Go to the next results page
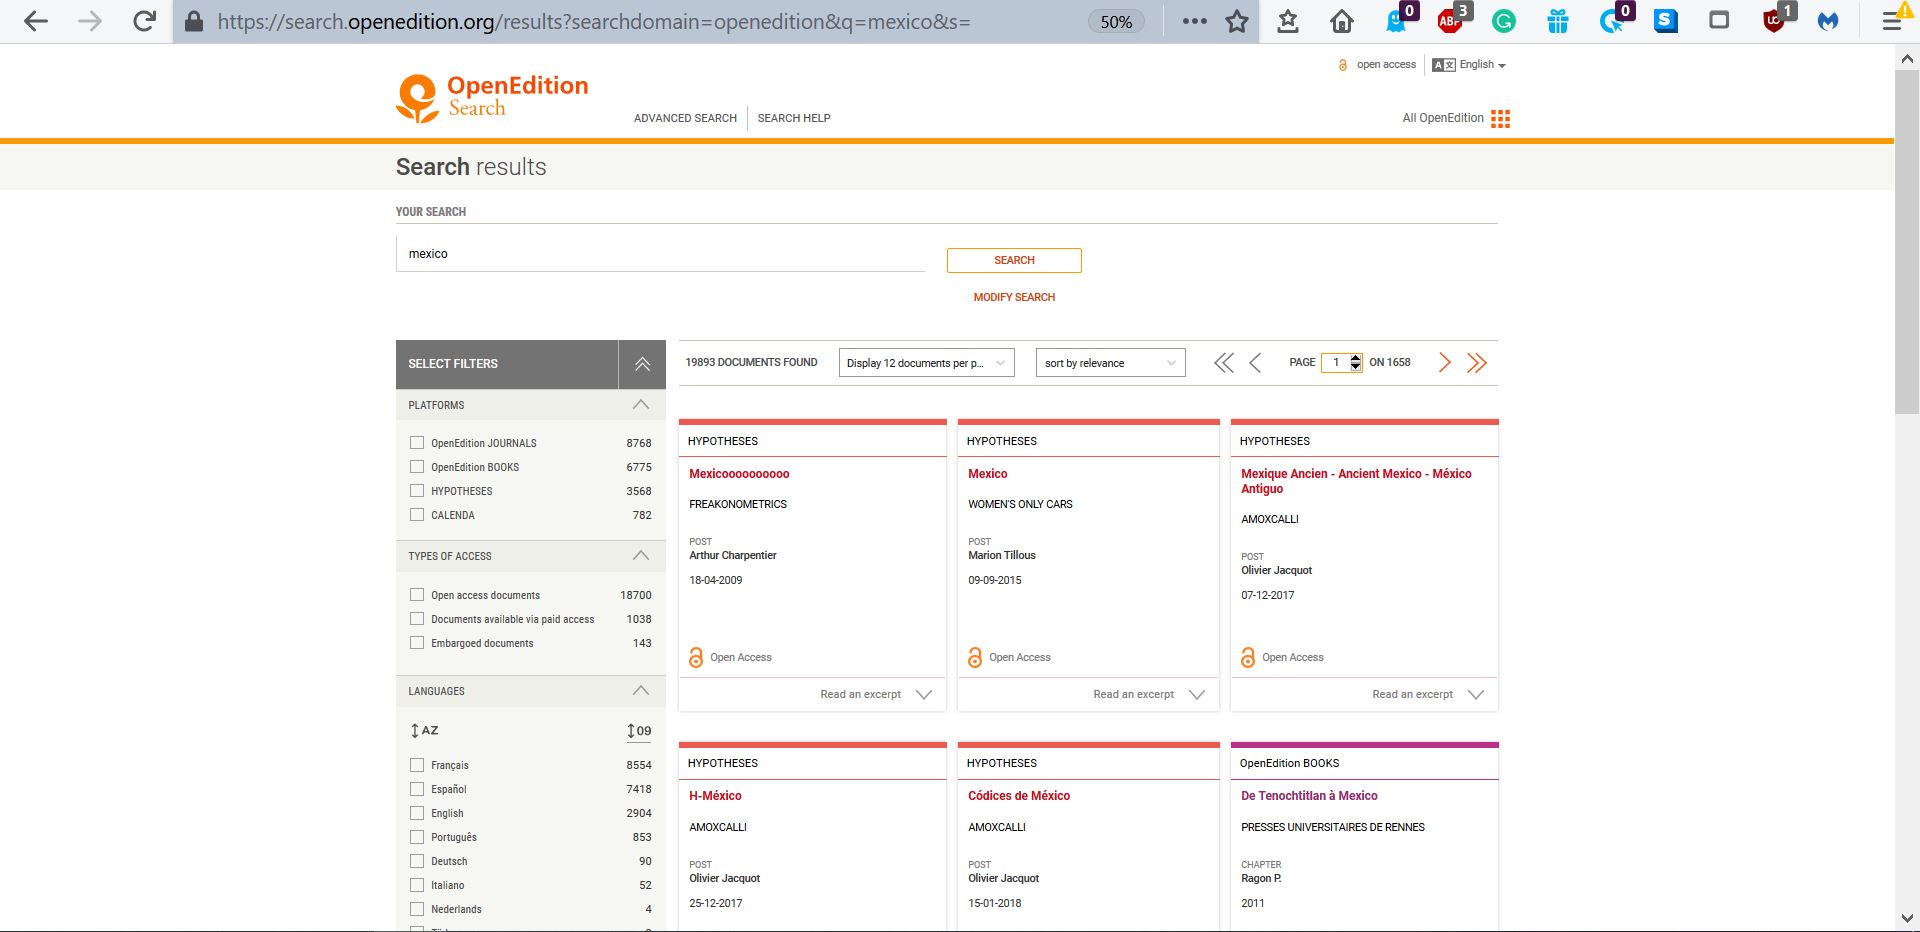Viewport: 1920px width, 932px height. point(1444,363)
